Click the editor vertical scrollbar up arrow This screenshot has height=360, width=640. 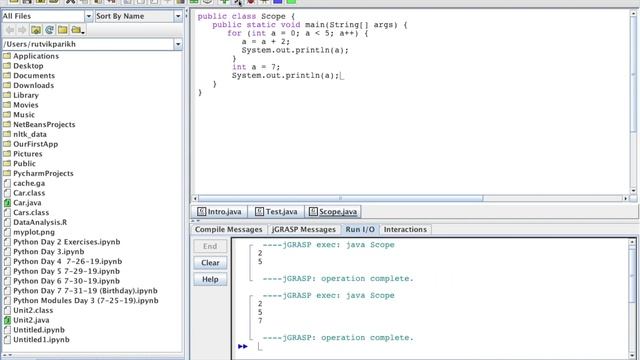[633, 13]
